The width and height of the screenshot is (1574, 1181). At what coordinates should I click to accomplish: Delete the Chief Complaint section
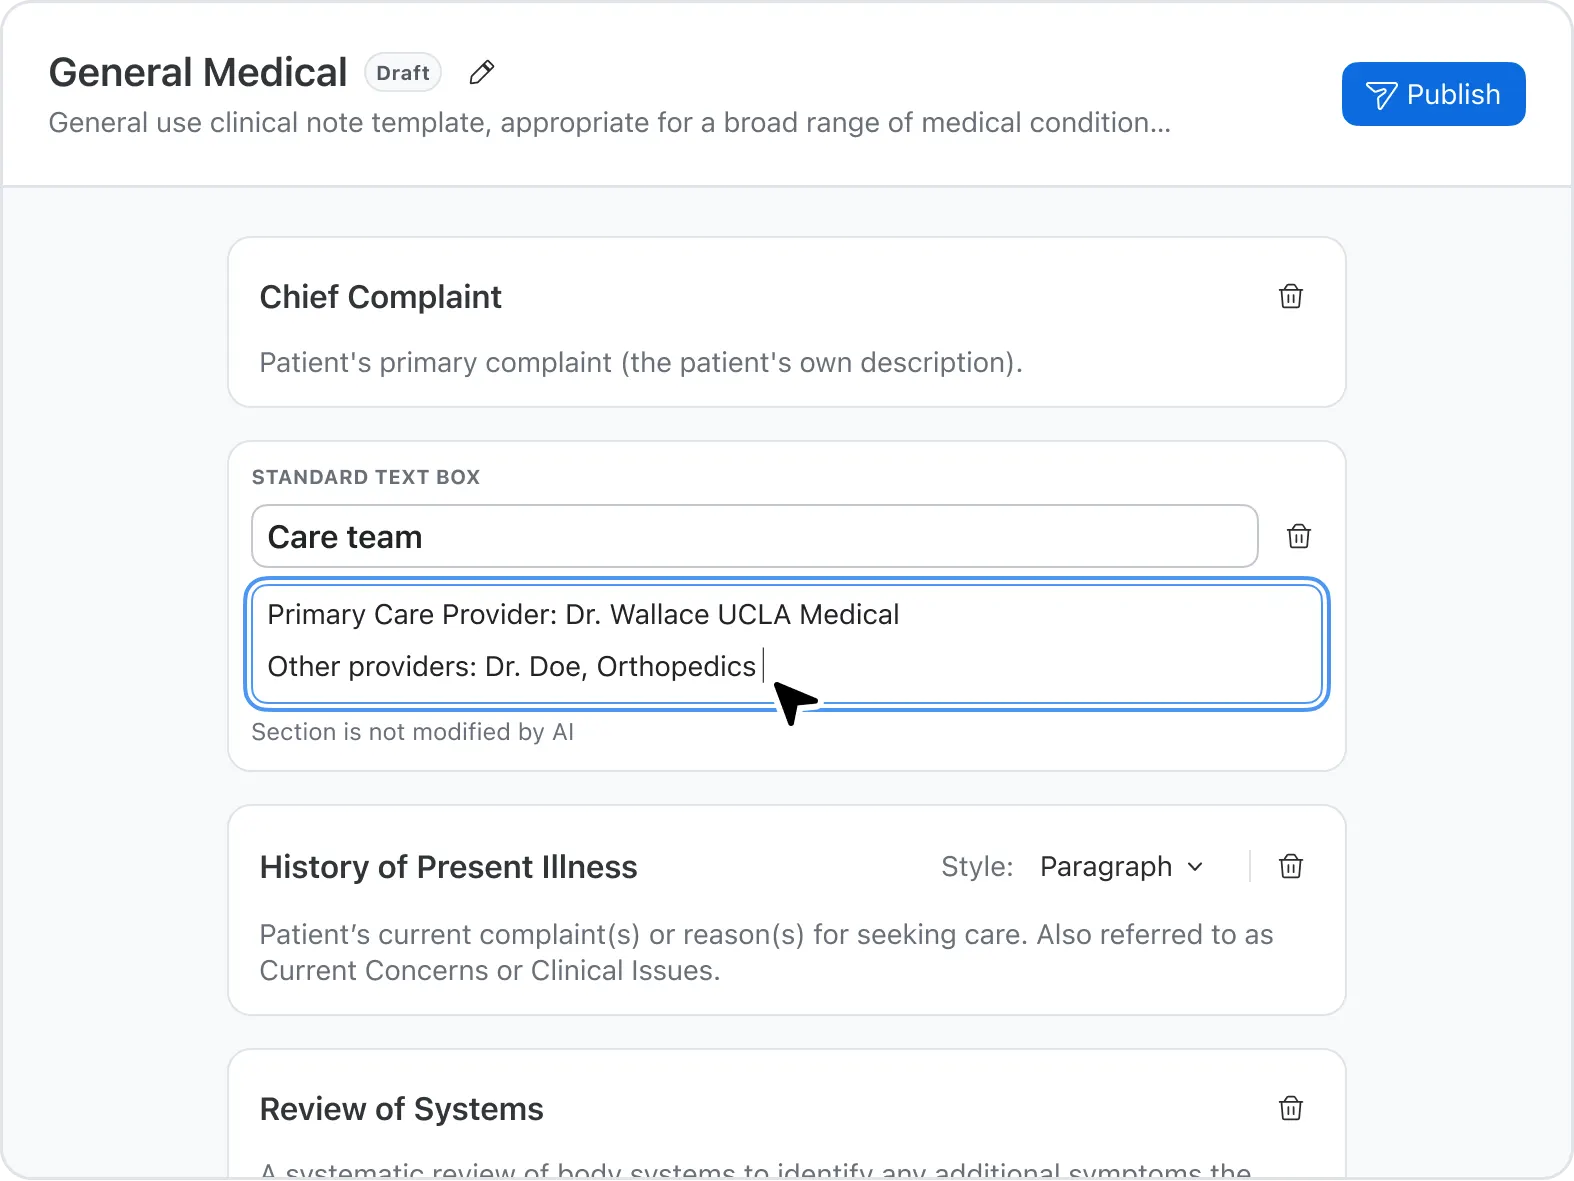pos(1291,297)
